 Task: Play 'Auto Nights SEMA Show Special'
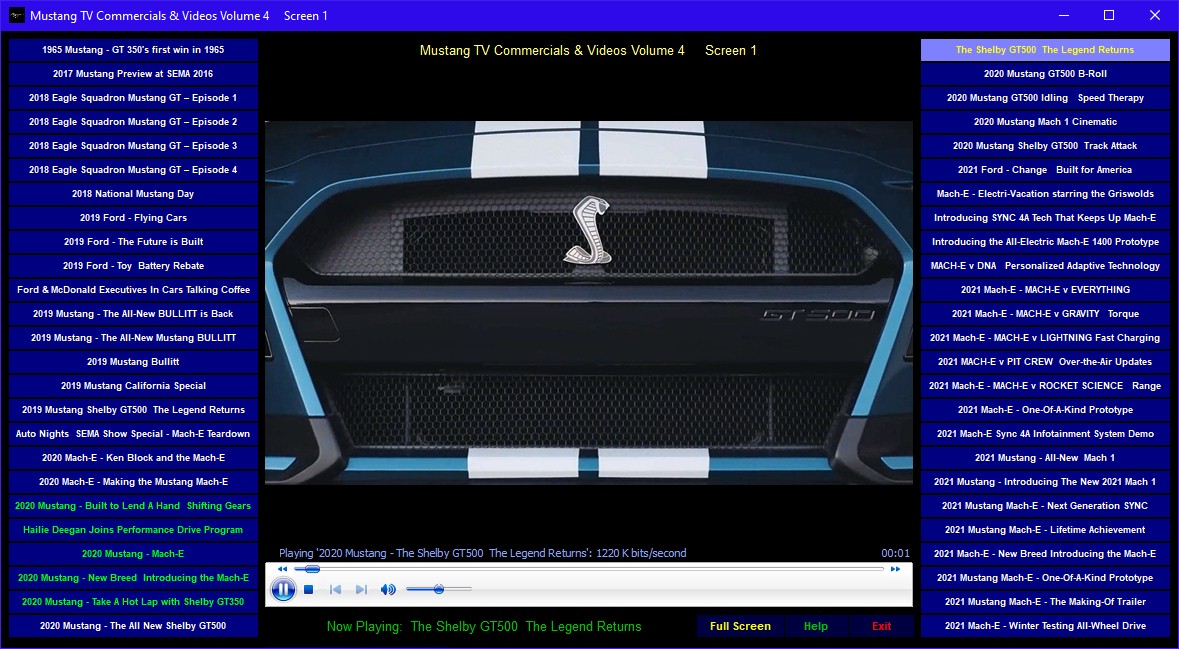[x=133, y=434]
